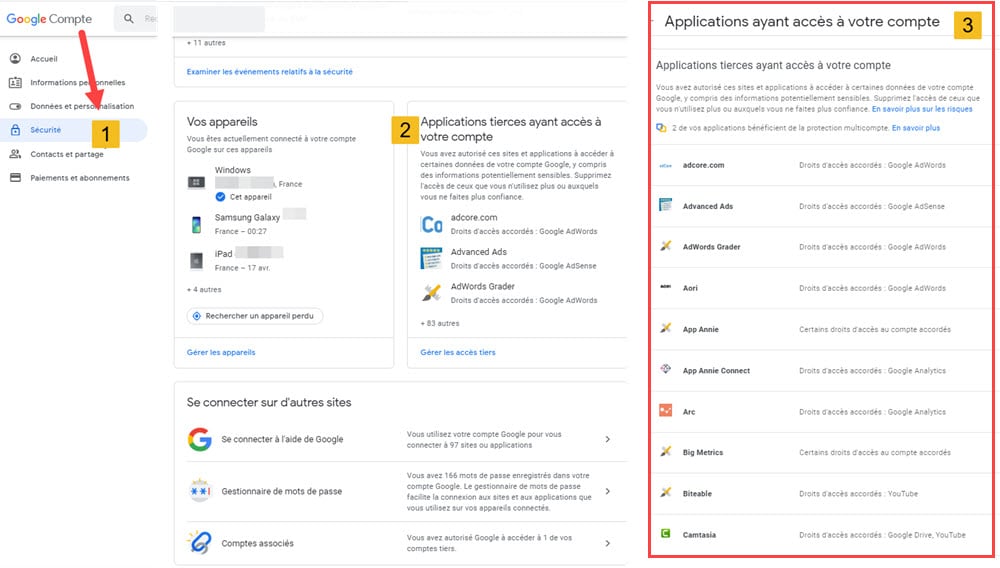Image resolution: width=1000 pixels, height=568 pixels.
Task: Open the Comptes associés row
Action: tap(401, 543)
